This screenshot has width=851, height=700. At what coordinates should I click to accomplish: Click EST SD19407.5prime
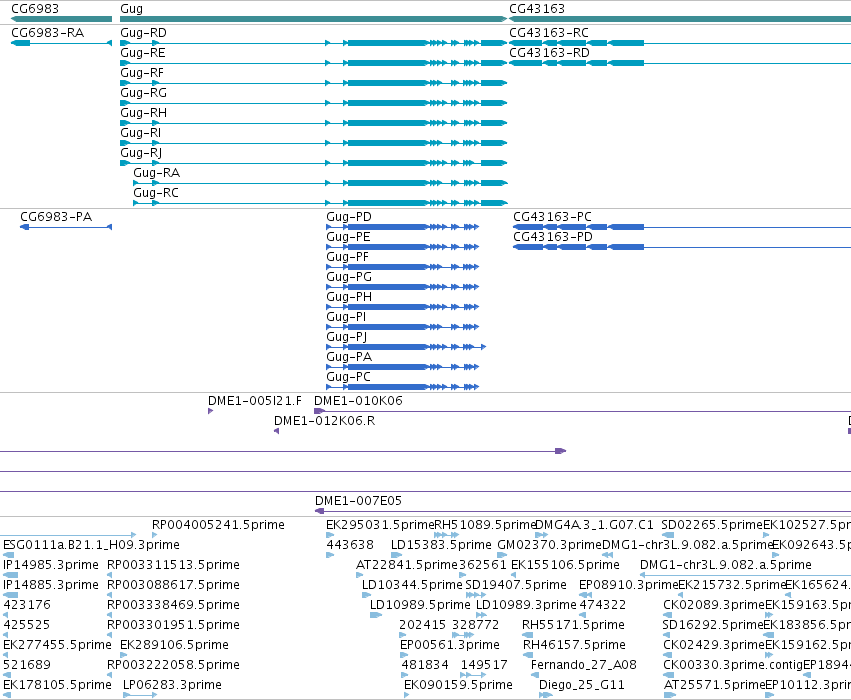[516, 585]
